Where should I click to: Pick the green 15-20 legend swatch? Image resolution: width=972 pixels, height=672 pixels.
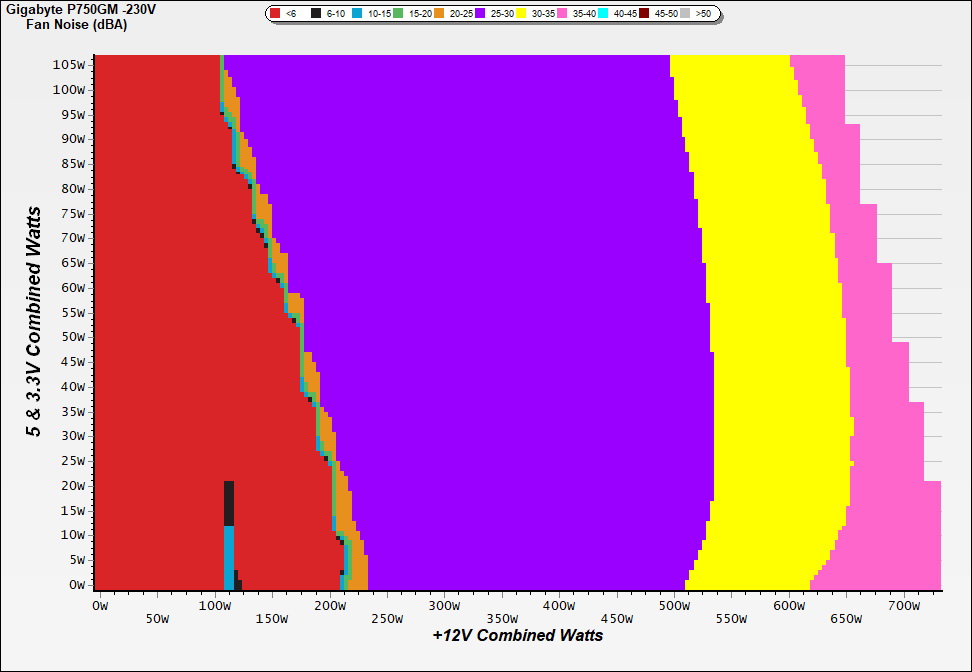398,14
